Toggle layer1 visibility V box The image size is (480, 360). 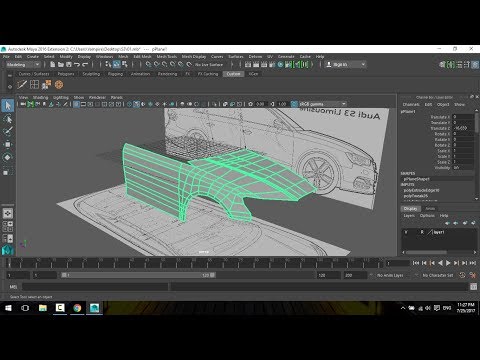pos(406,232)
